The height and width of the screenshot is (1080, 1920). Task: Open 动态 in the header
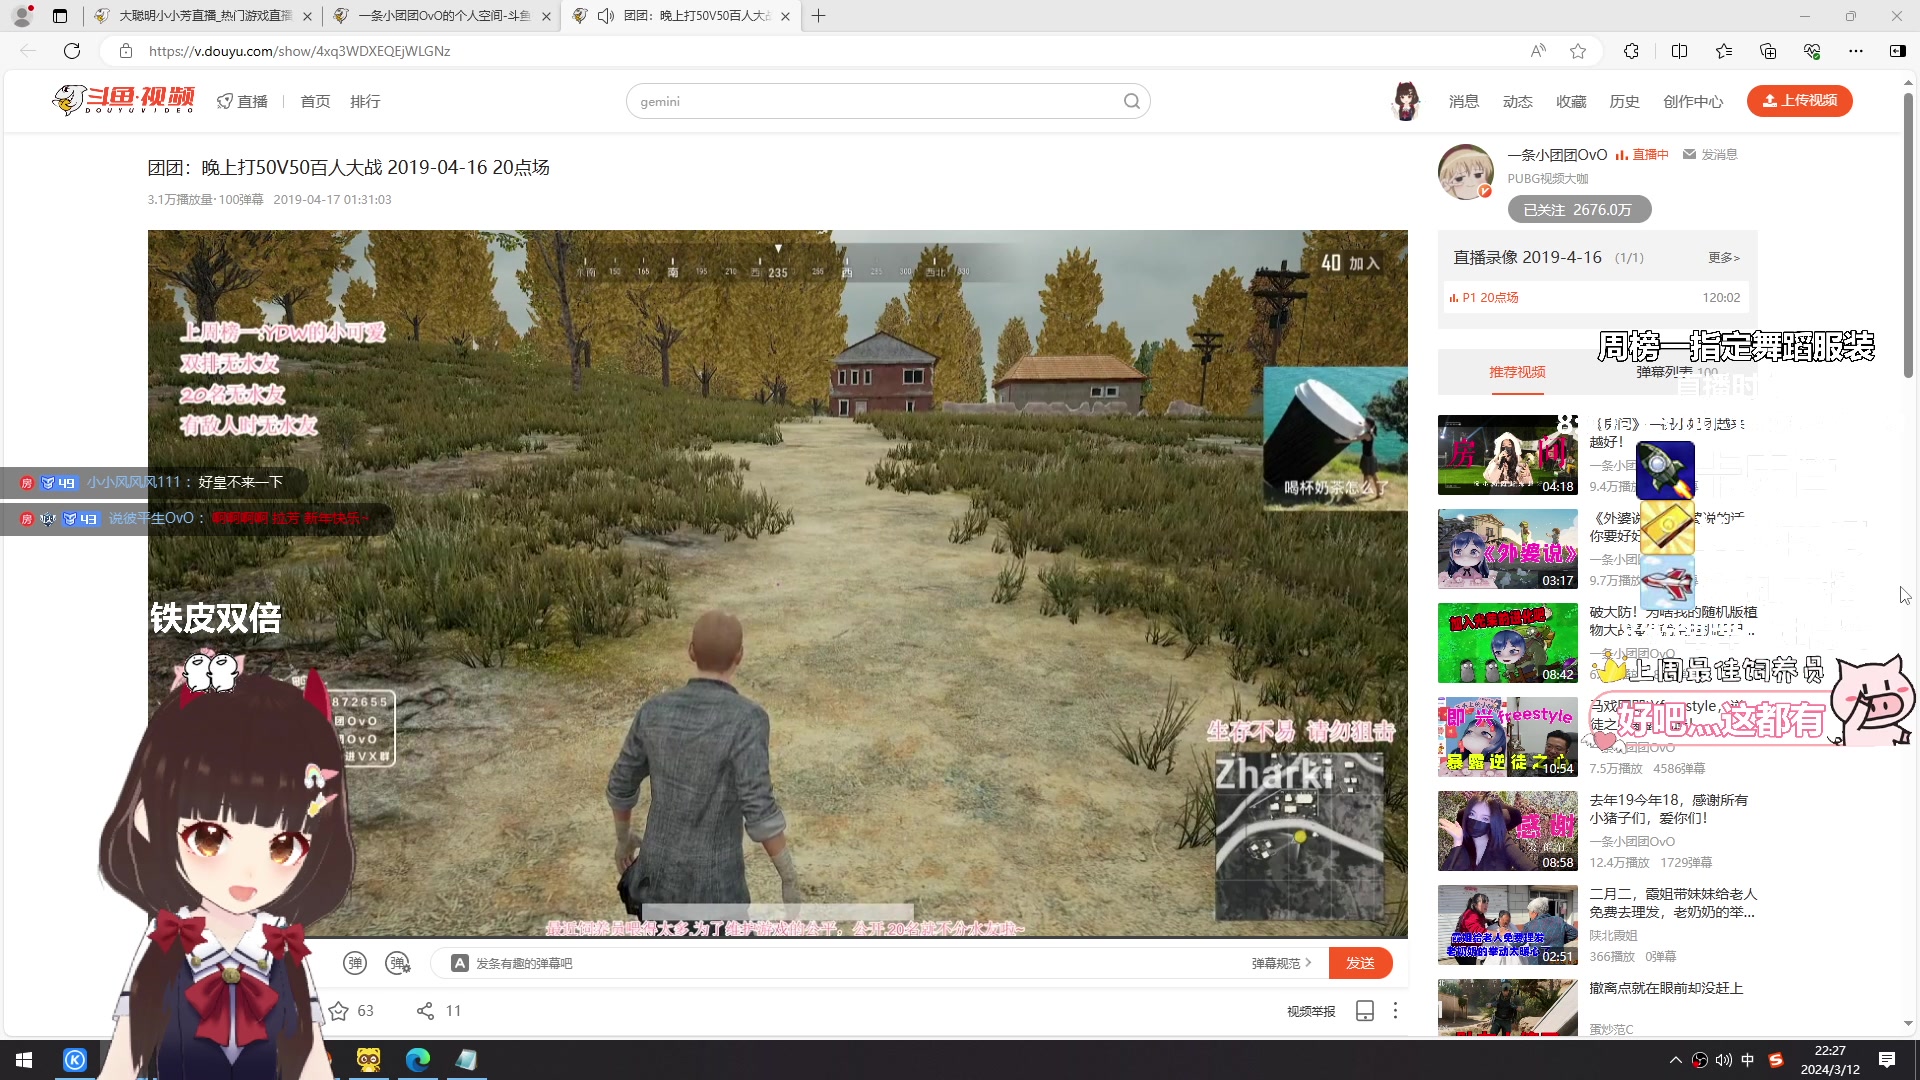click(x=1518, y=101)
